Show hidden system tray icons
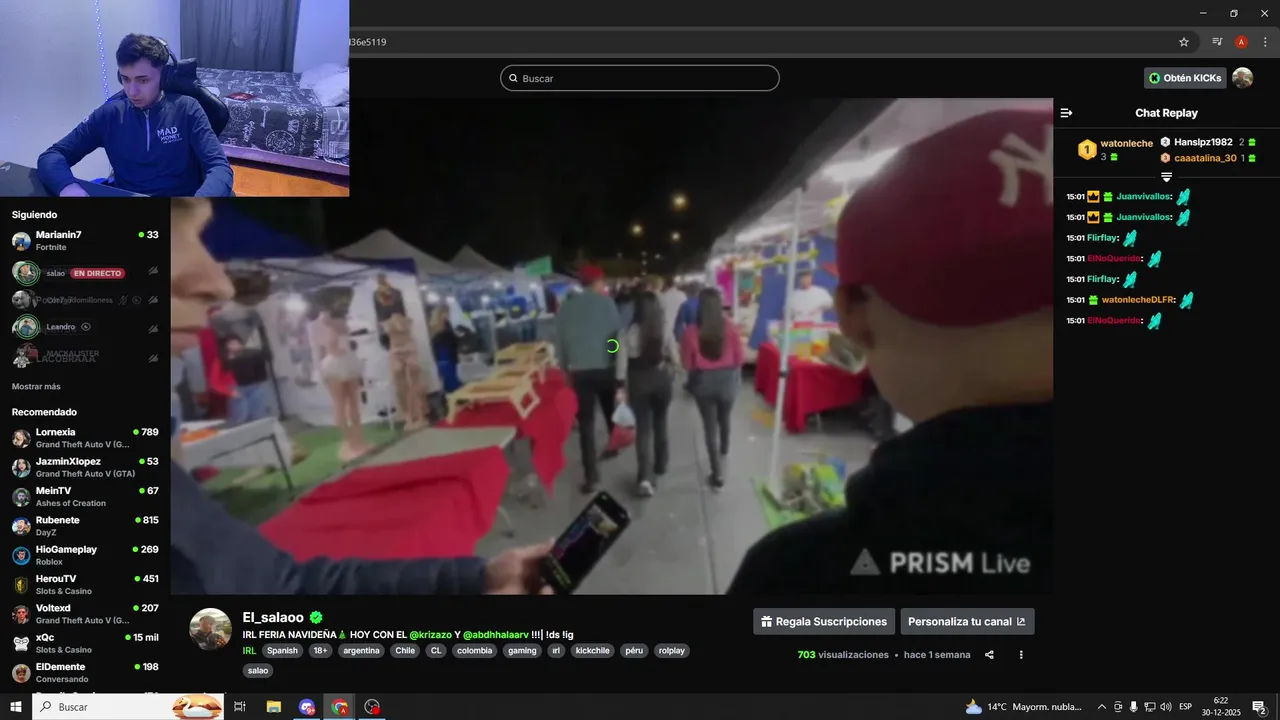Screen dimensions: 1280x720 coord(1102,707)
